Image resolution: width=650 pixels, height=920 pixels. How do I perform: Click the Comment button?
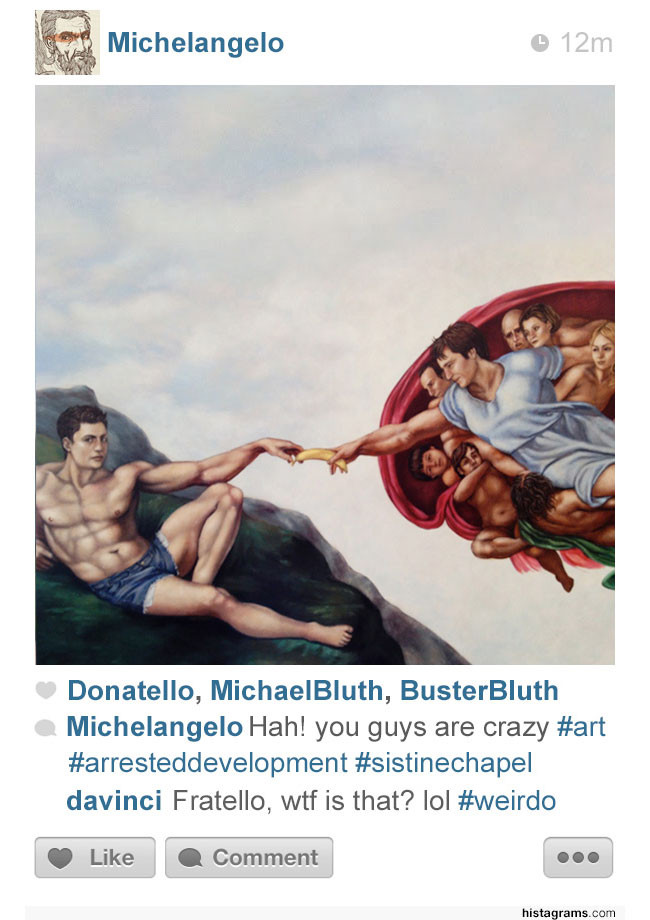249,857
